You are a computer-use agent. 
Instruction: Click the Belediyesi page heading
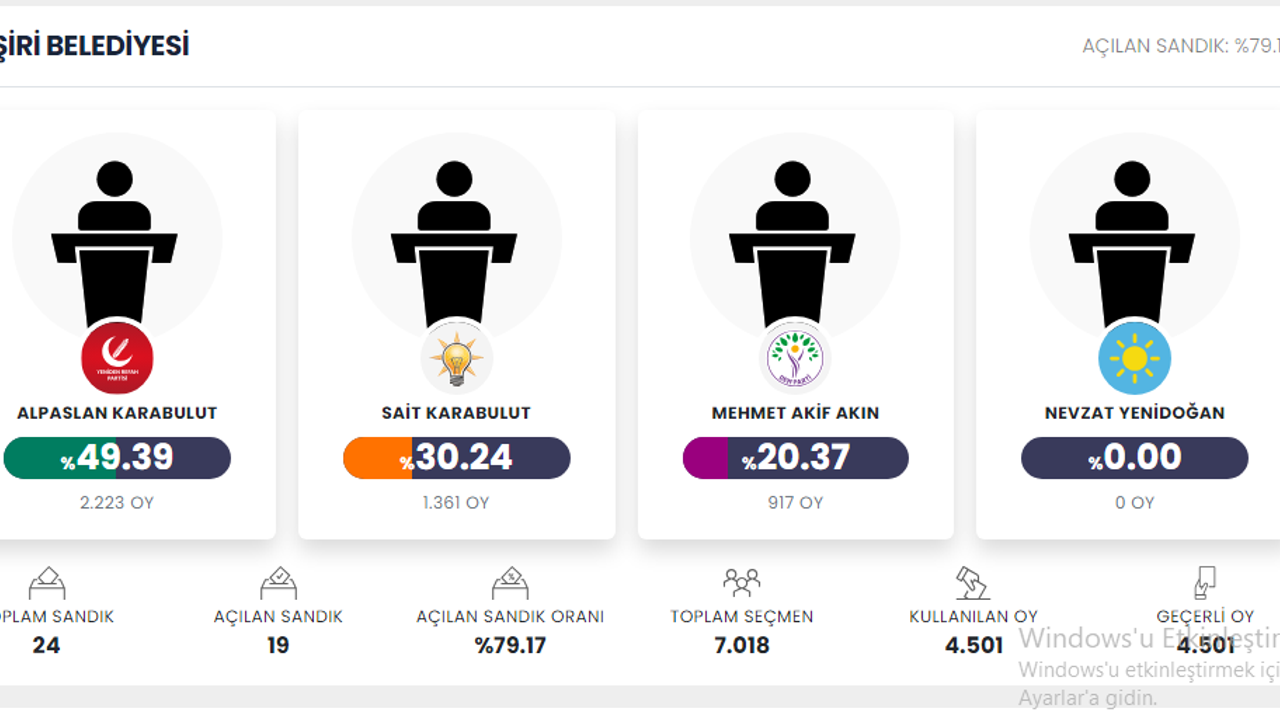pos(95,46)
